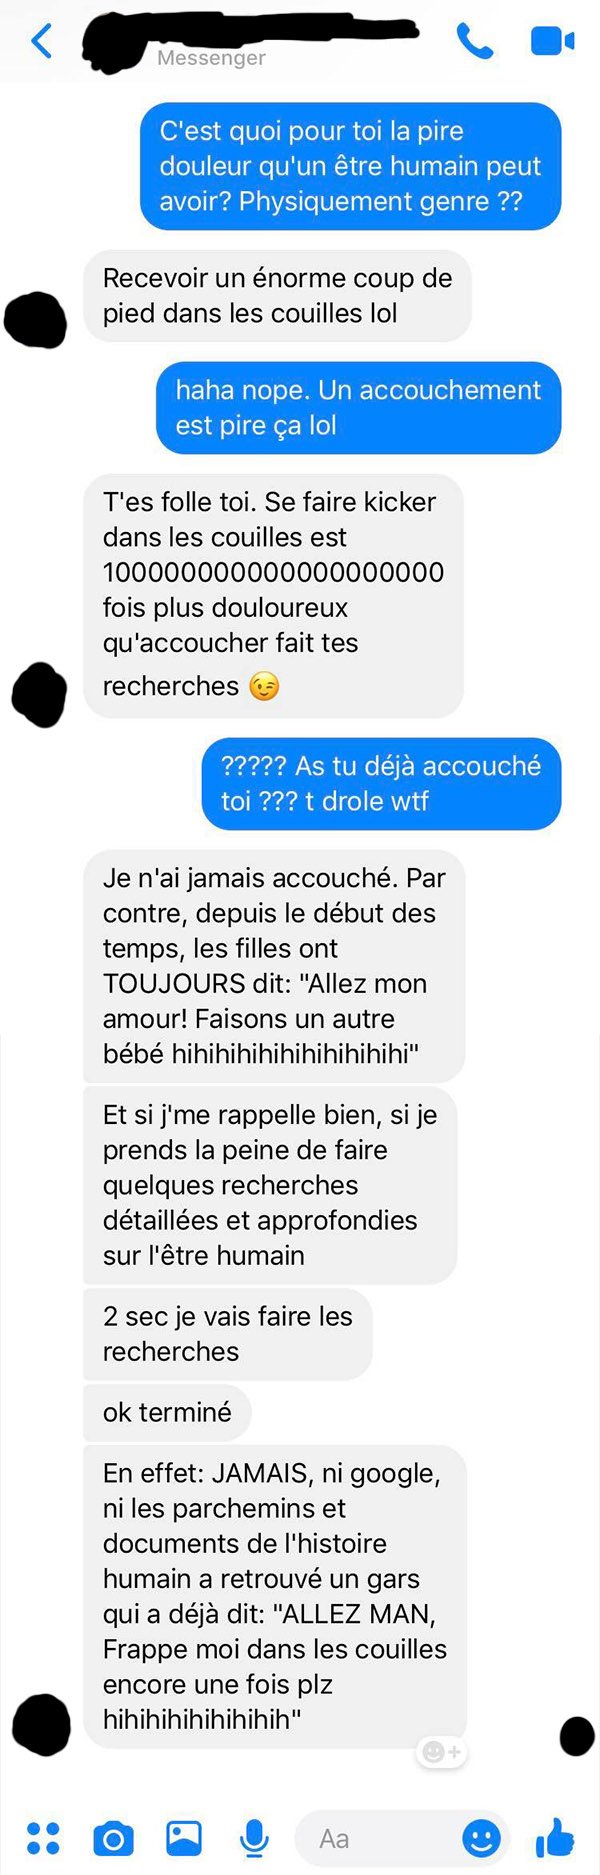Tap the "haha nope. Un accouchement" sent message

pos(358,408)
